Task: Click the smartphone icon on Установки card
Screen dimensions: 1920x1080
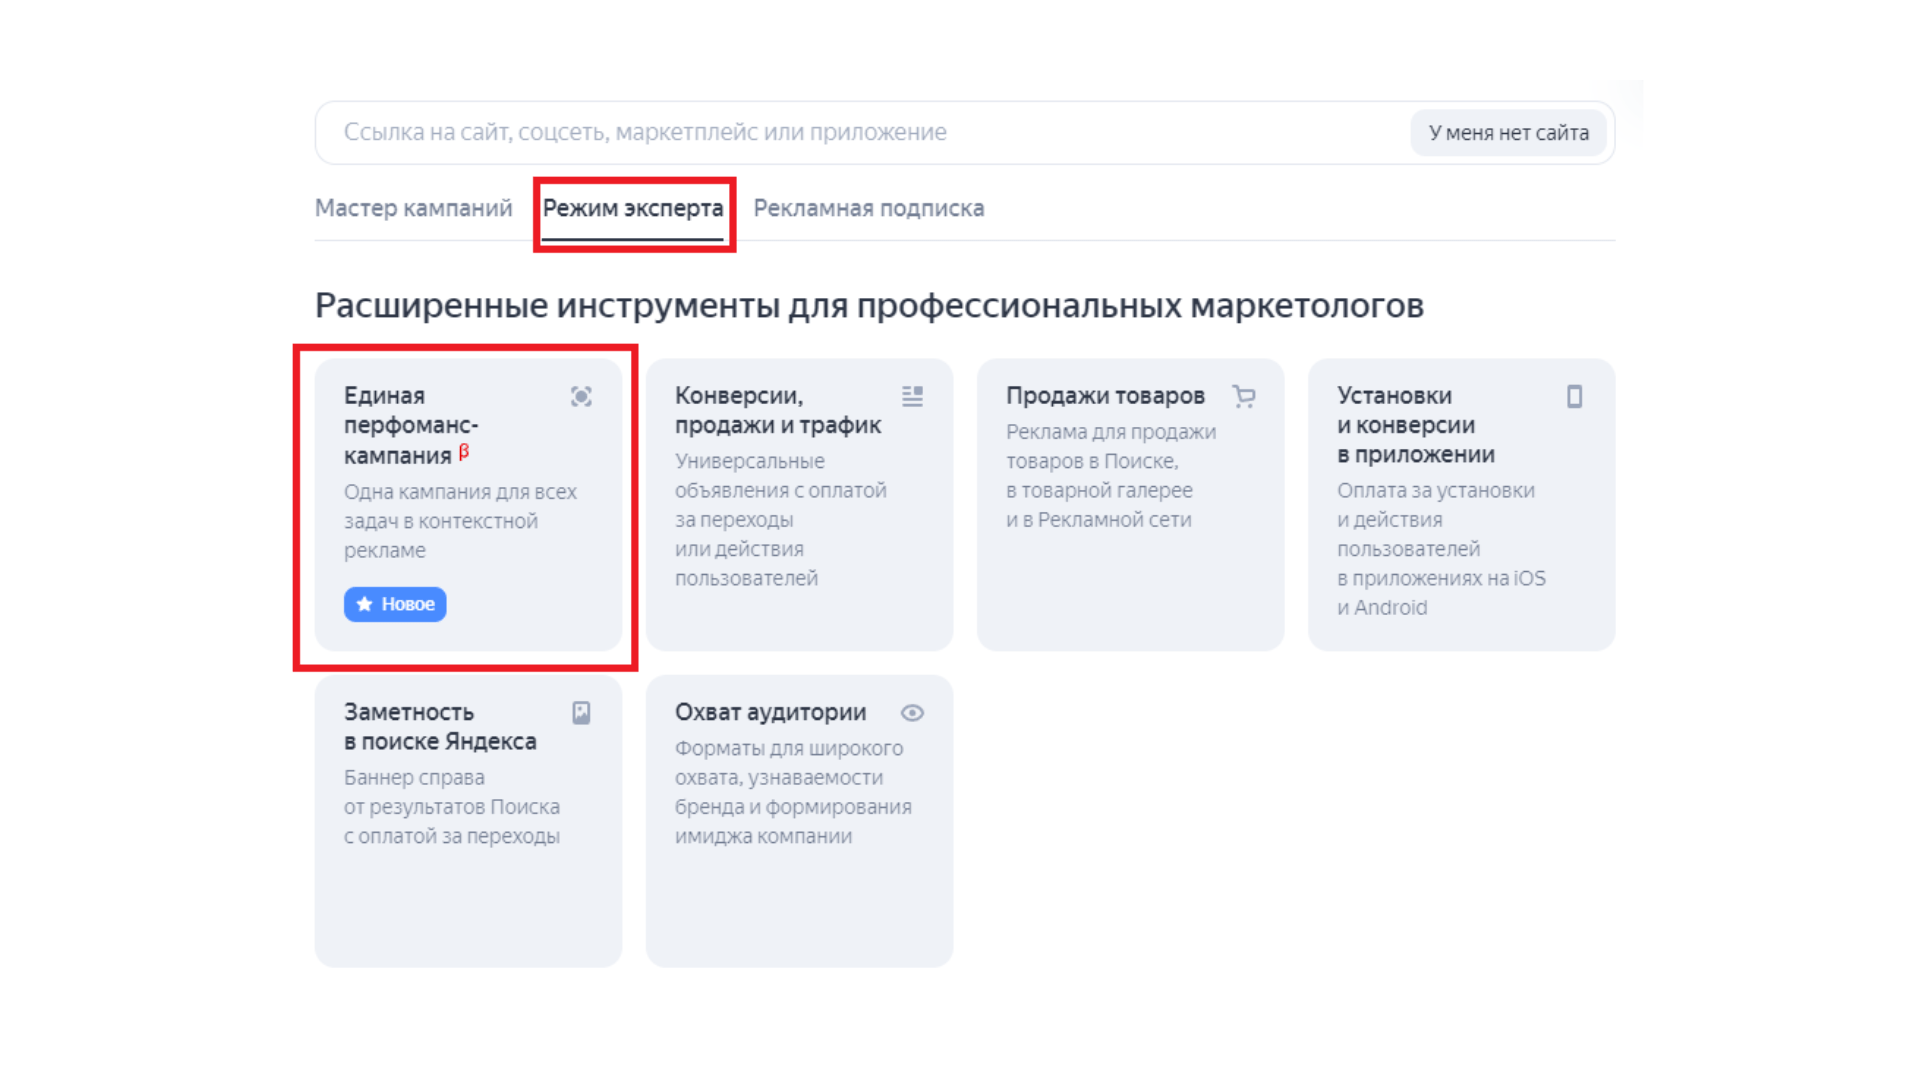Action: 1574,397
